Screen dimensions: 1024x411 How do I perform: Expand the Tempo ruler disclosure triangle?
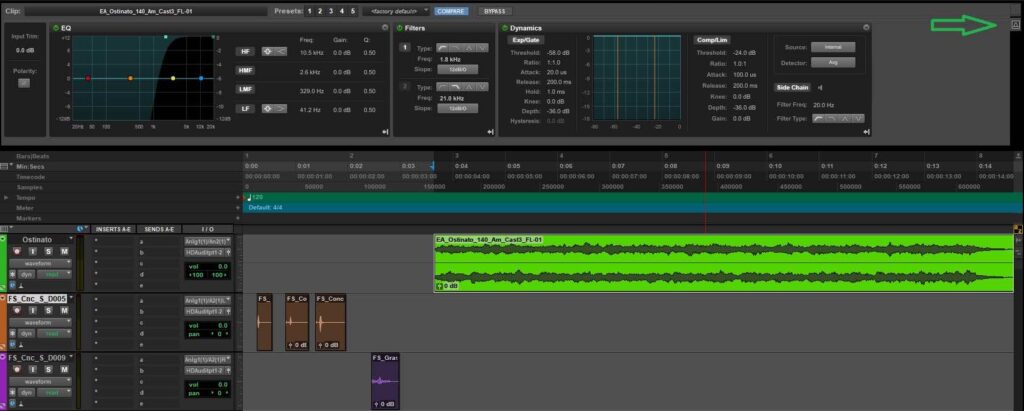pos(8,197)
